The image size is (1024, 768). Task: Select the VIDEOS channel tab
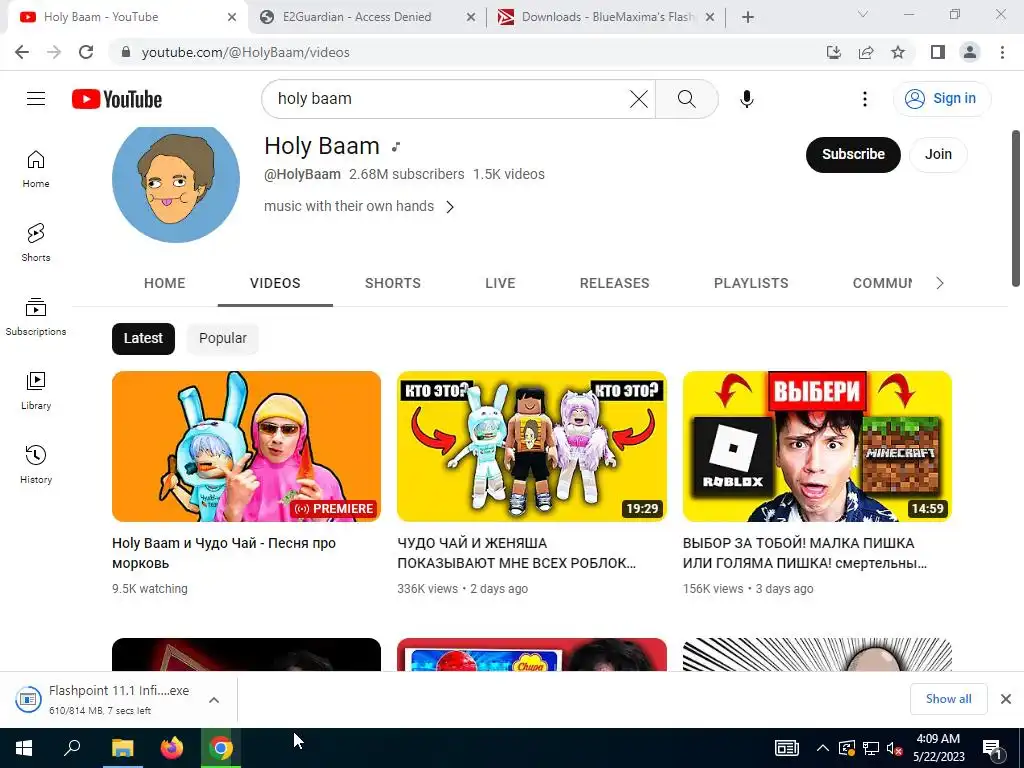point(275,283)
